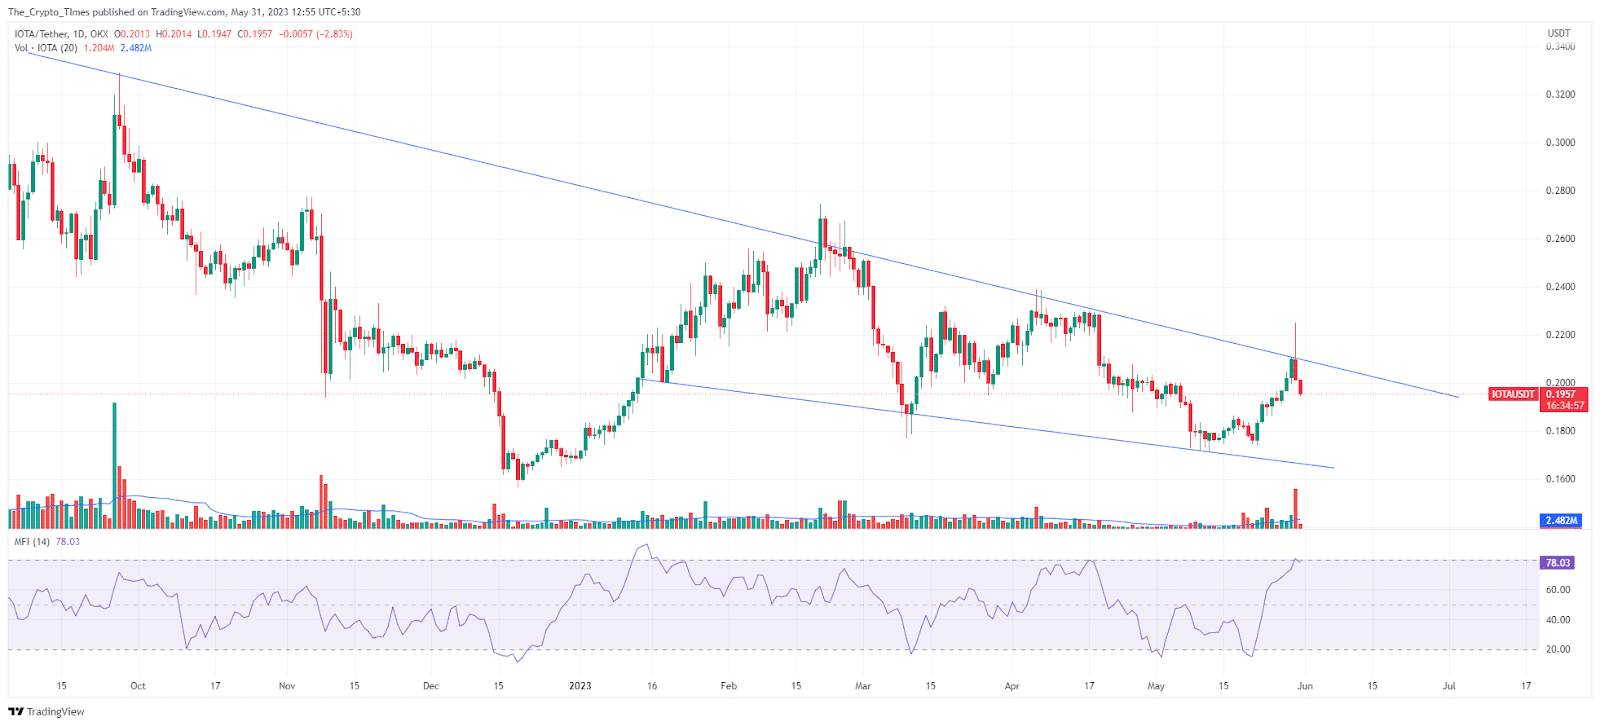
Task: Click the 0.2200 price axis label
Action: click(x=1560, y=335)
